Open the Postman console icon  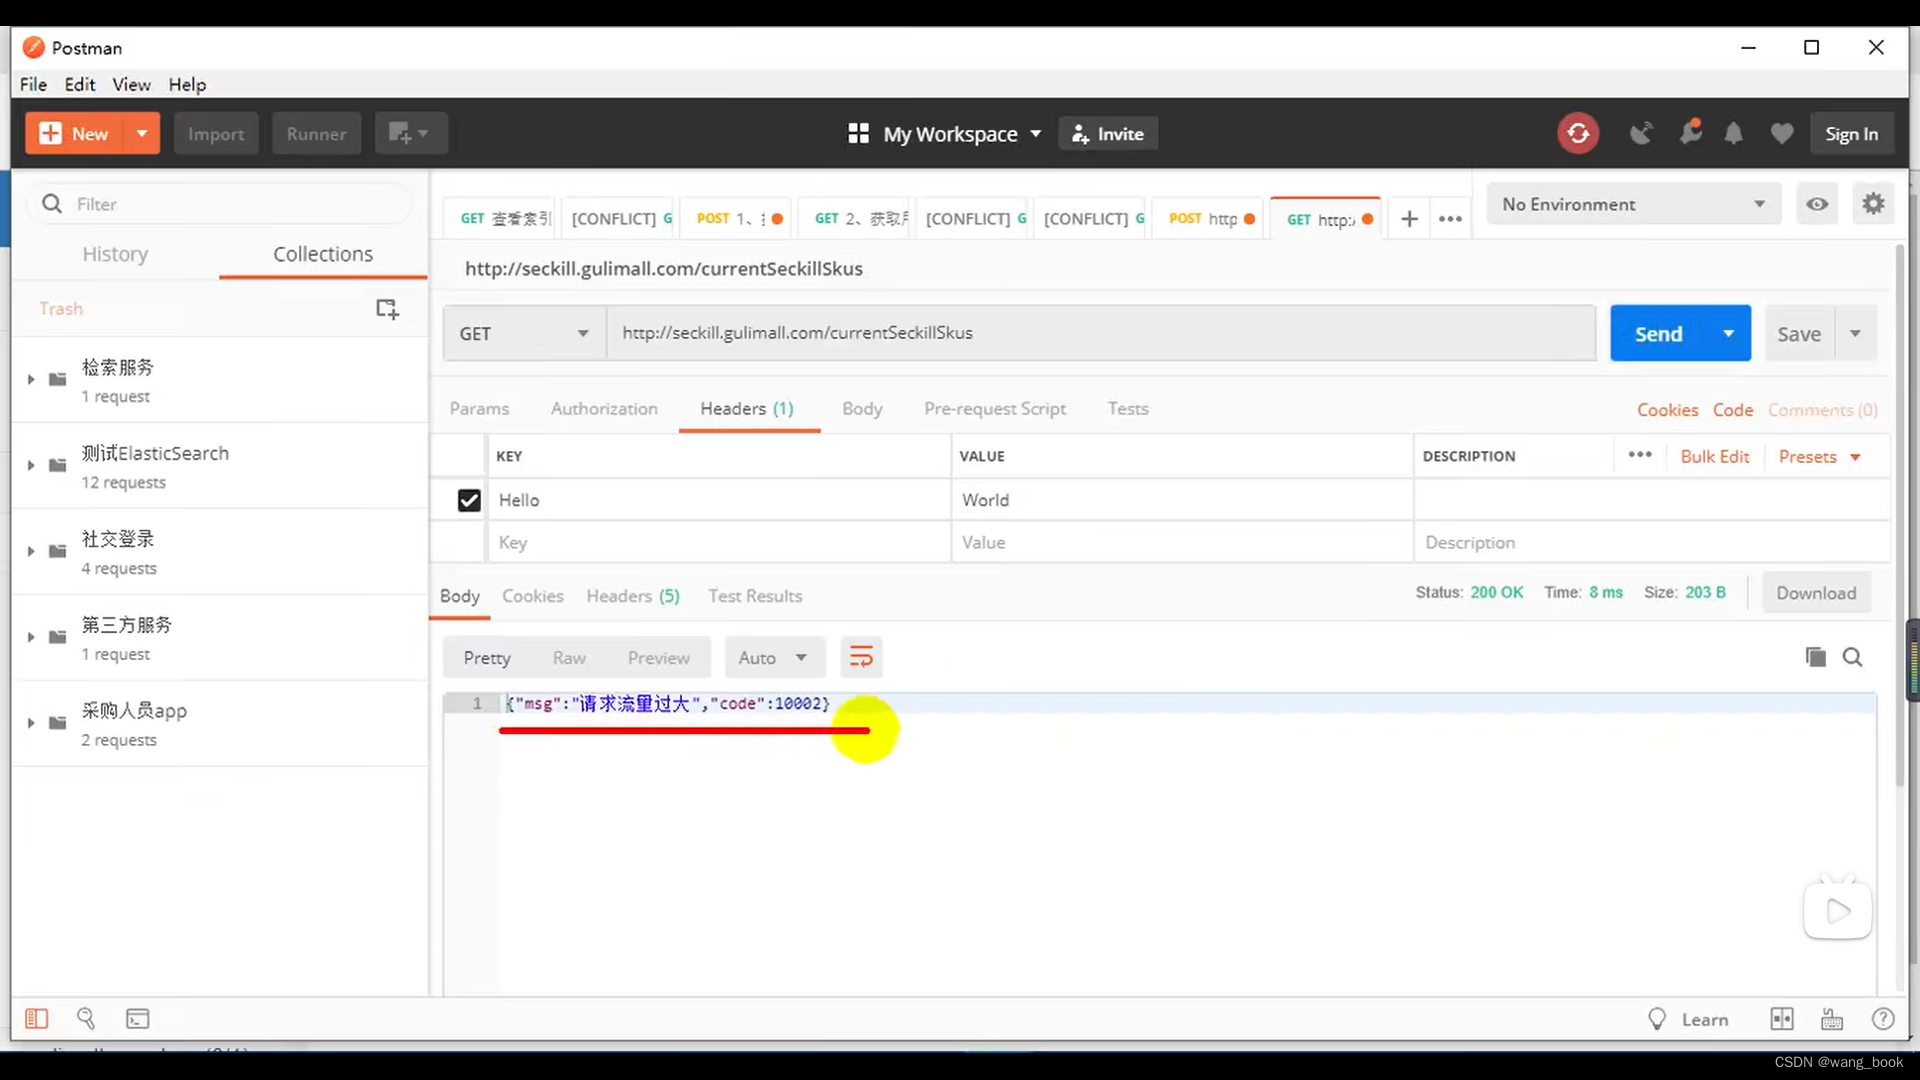(x=137, y=1019)
